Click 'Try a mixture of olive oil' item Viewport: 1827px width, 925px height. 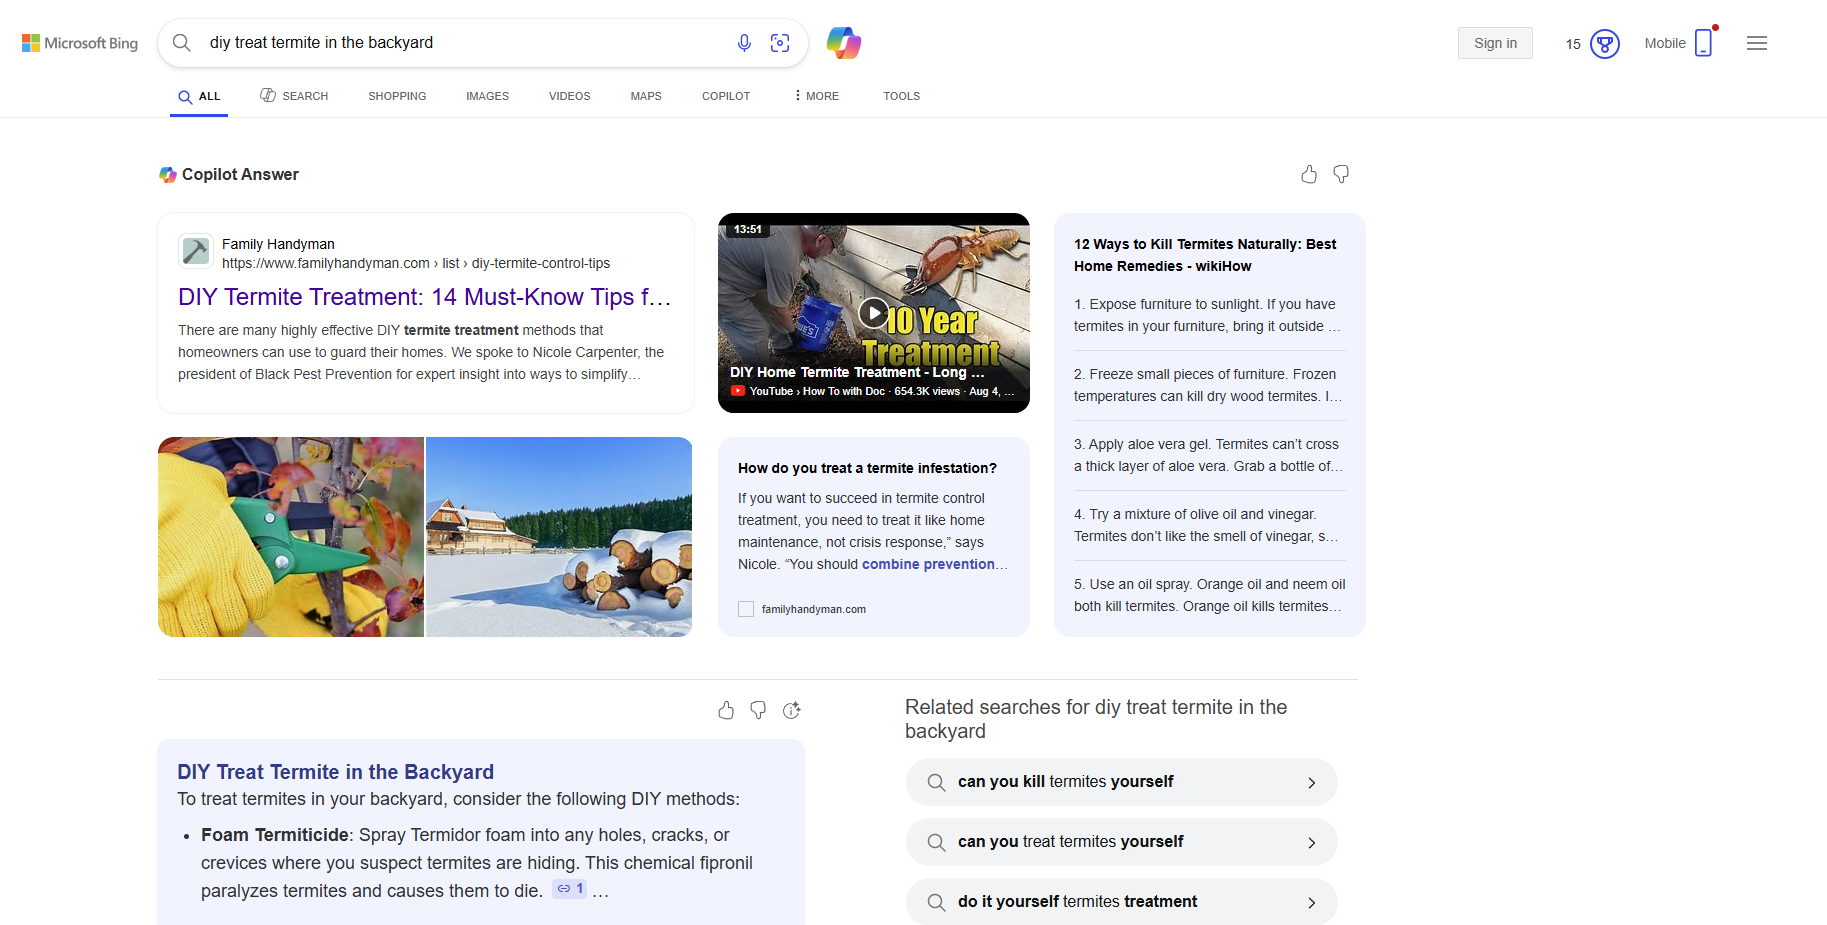coord(1208,525)
